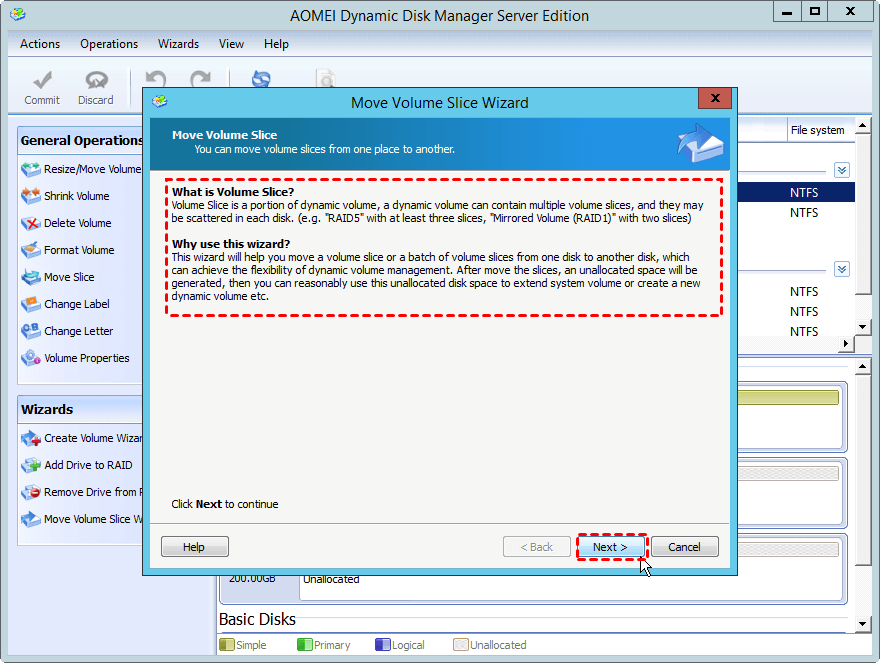Screen dimensions: 880x663
Task: Open the Help menu
Action: (276, 44)
